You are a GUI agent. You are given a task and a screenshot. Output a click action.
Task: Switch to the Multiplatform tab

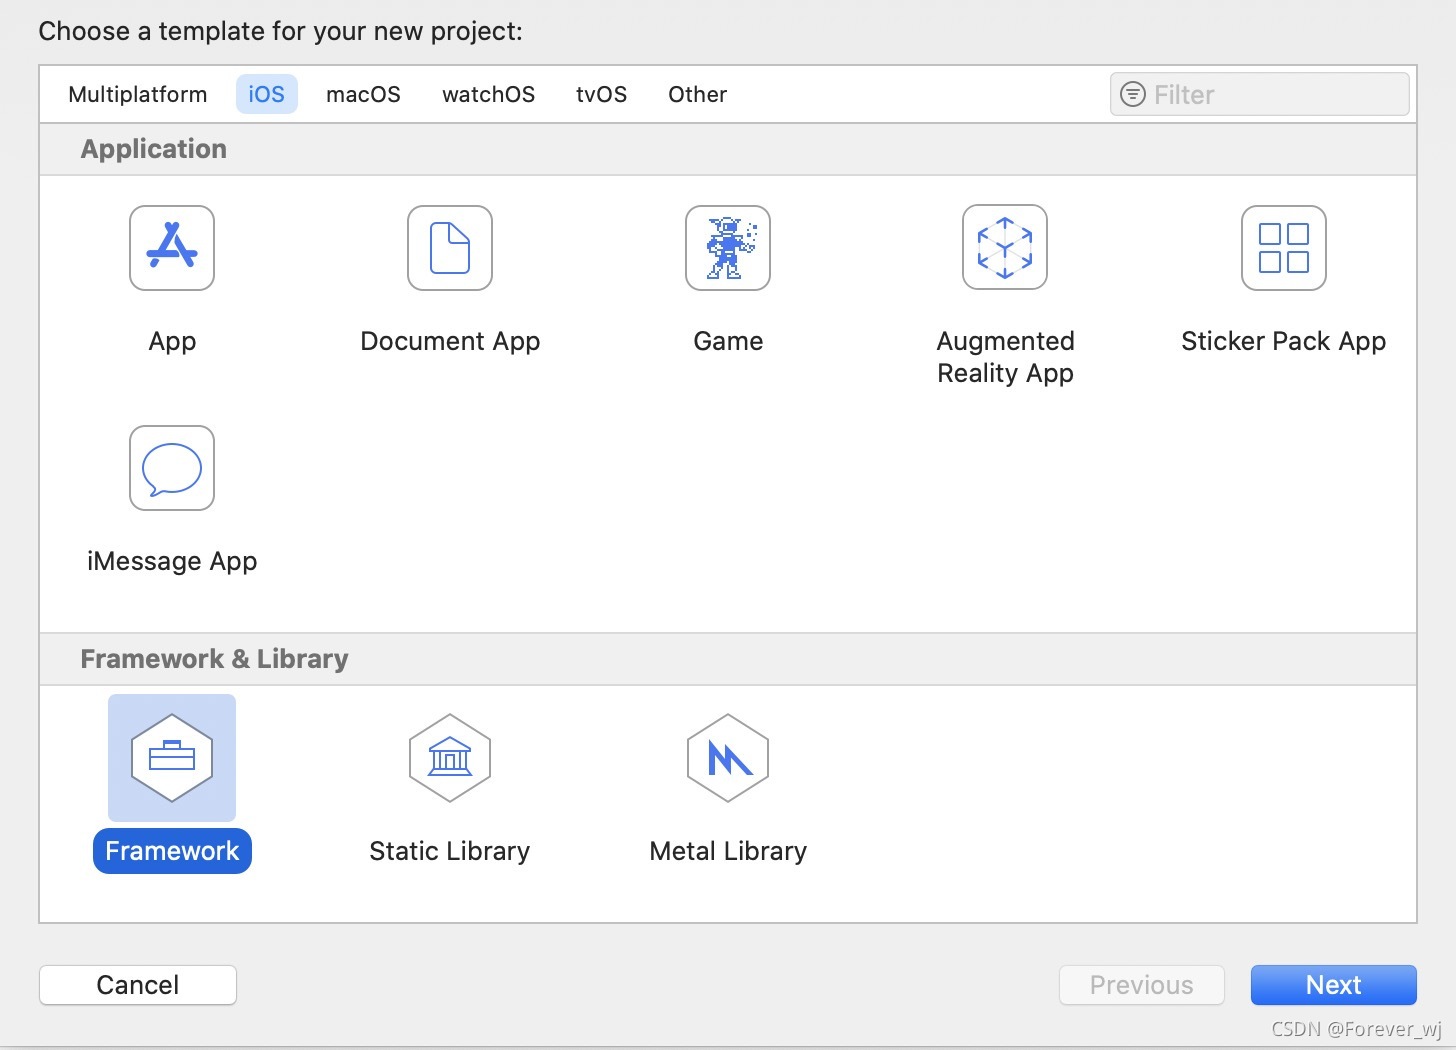(x=138, y=94)
